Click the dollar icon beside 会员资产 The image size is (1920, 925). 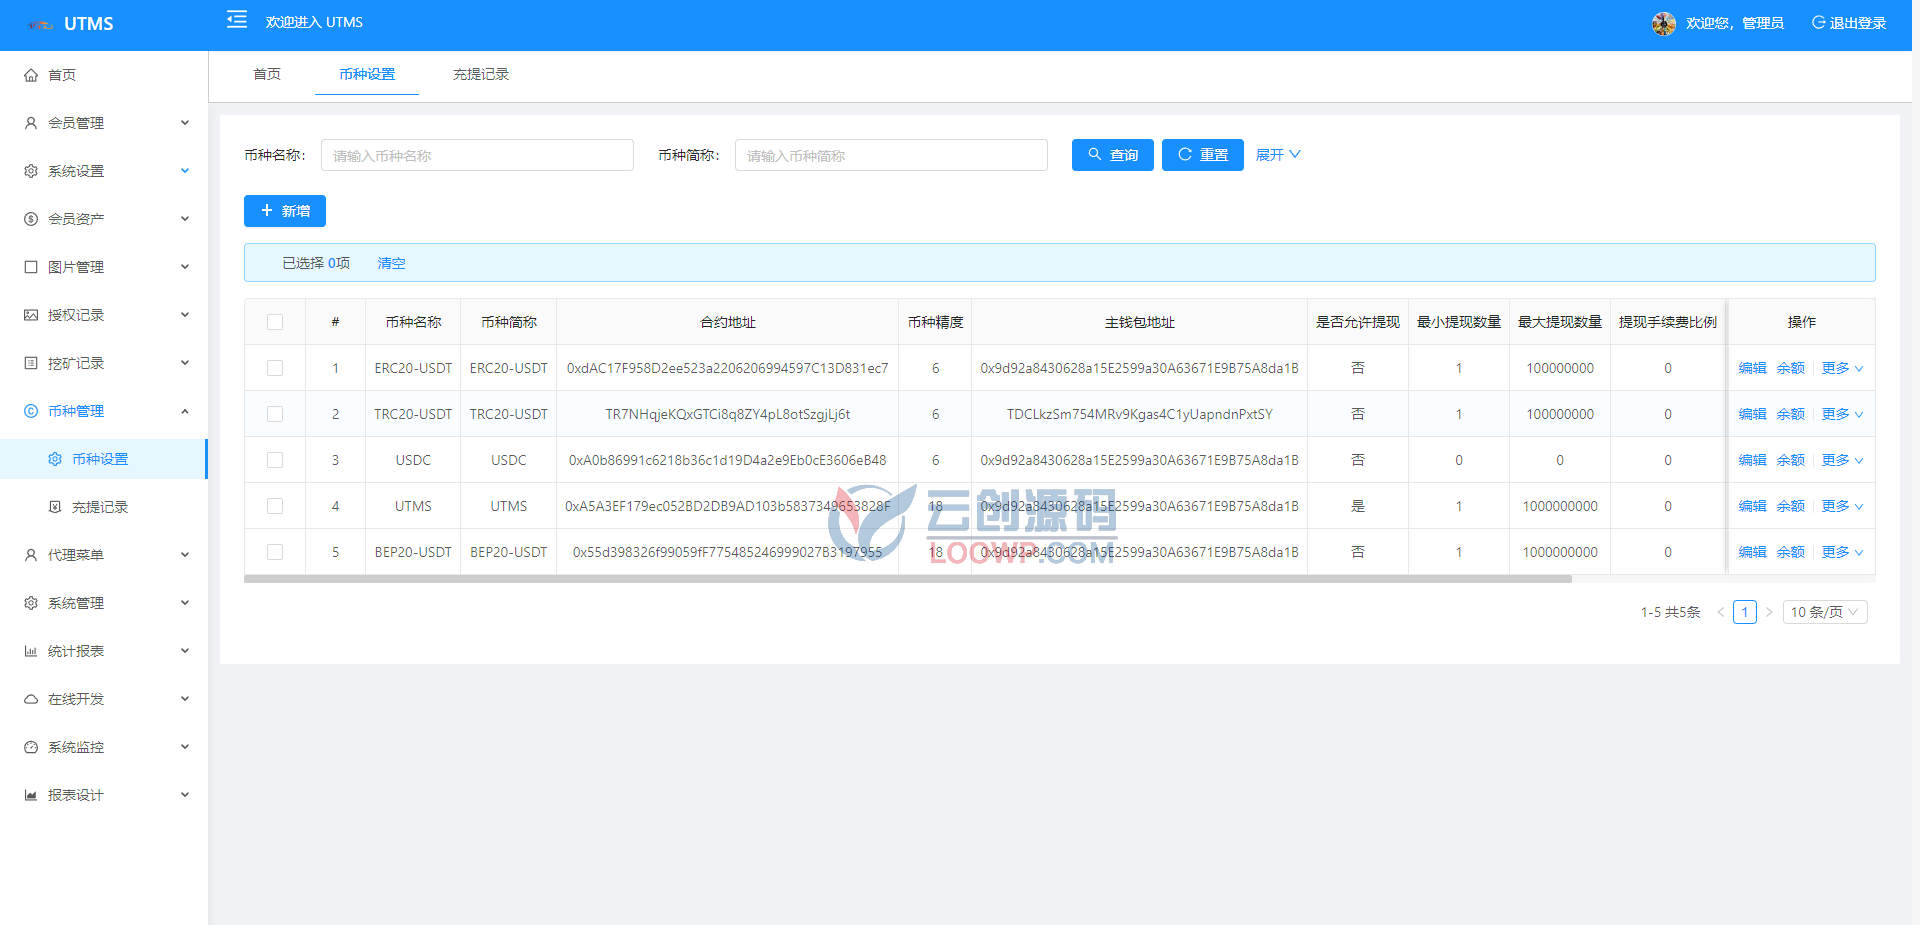click(31, 219)
